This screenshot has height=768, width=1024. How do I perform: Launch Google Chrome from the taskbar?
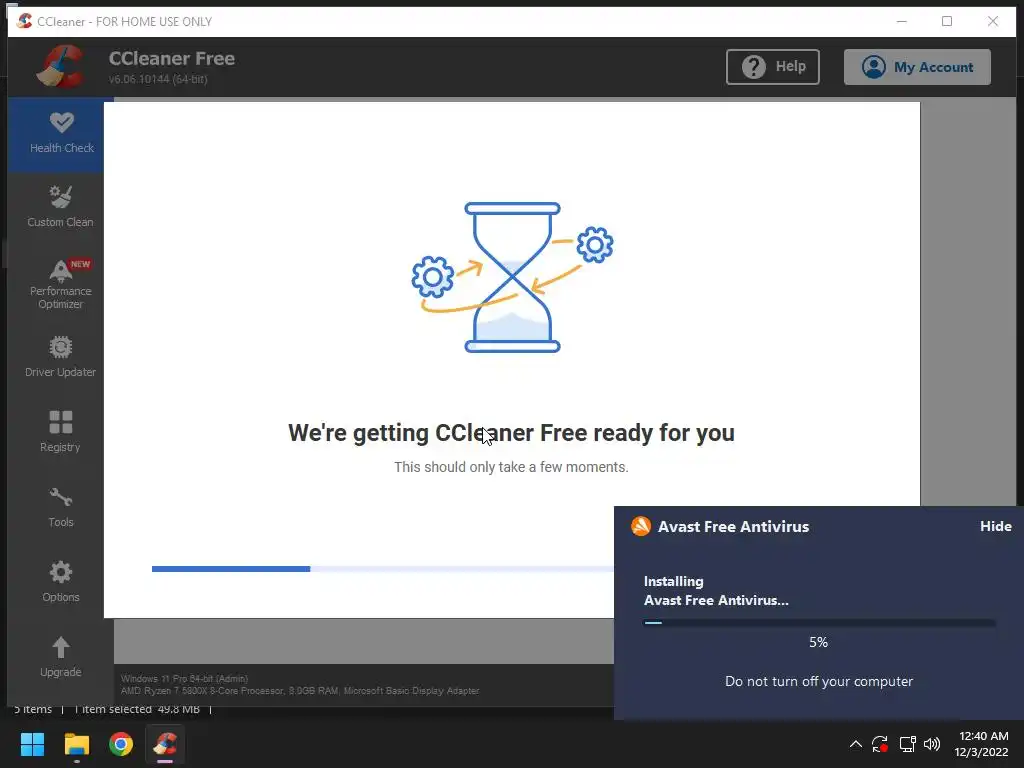point(121,744)
